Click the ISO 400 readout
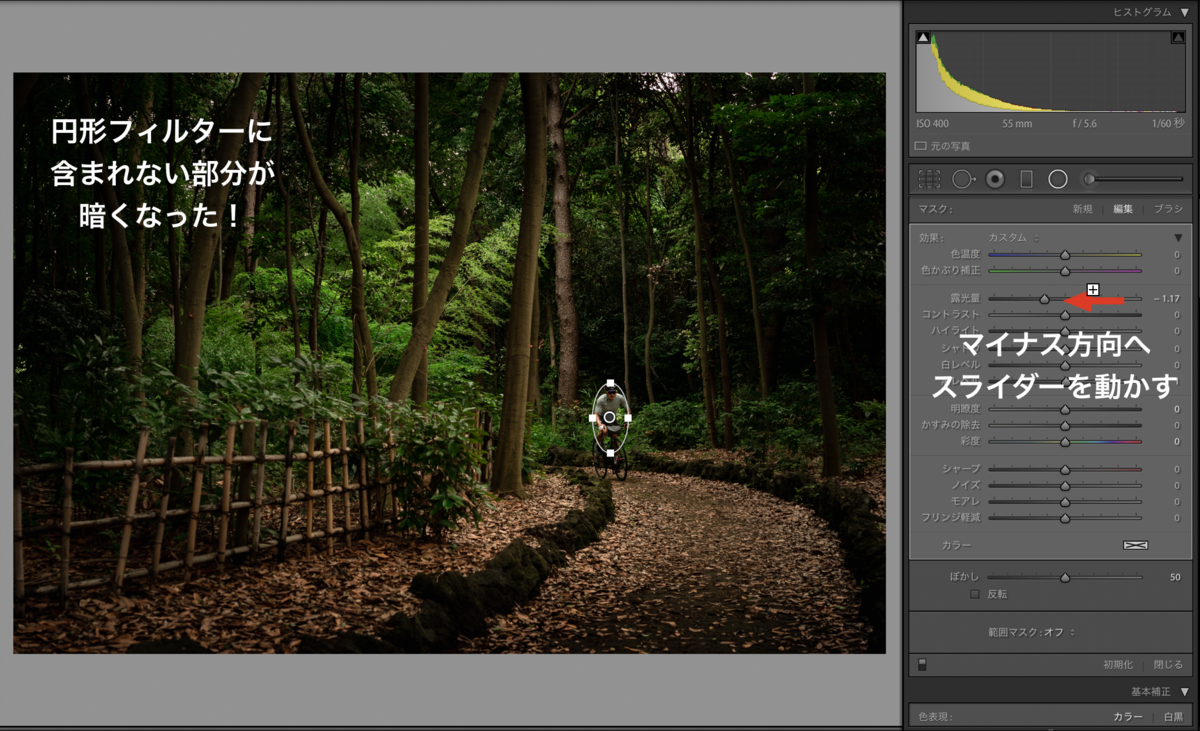This screenshot has width=1200, height=731. click(x=933, y=124)
